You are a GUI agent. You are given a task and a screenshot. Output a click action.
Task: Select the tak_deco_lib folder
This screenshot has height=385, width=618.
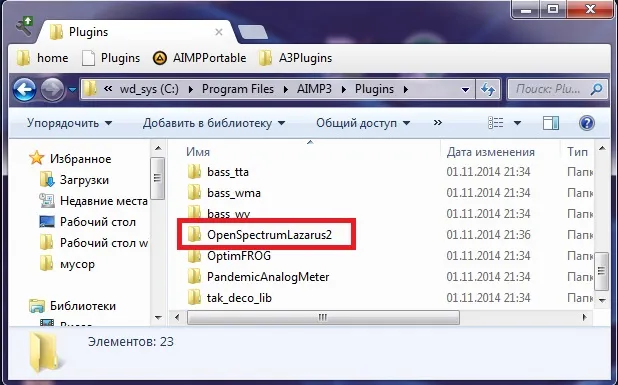(239, 298)
